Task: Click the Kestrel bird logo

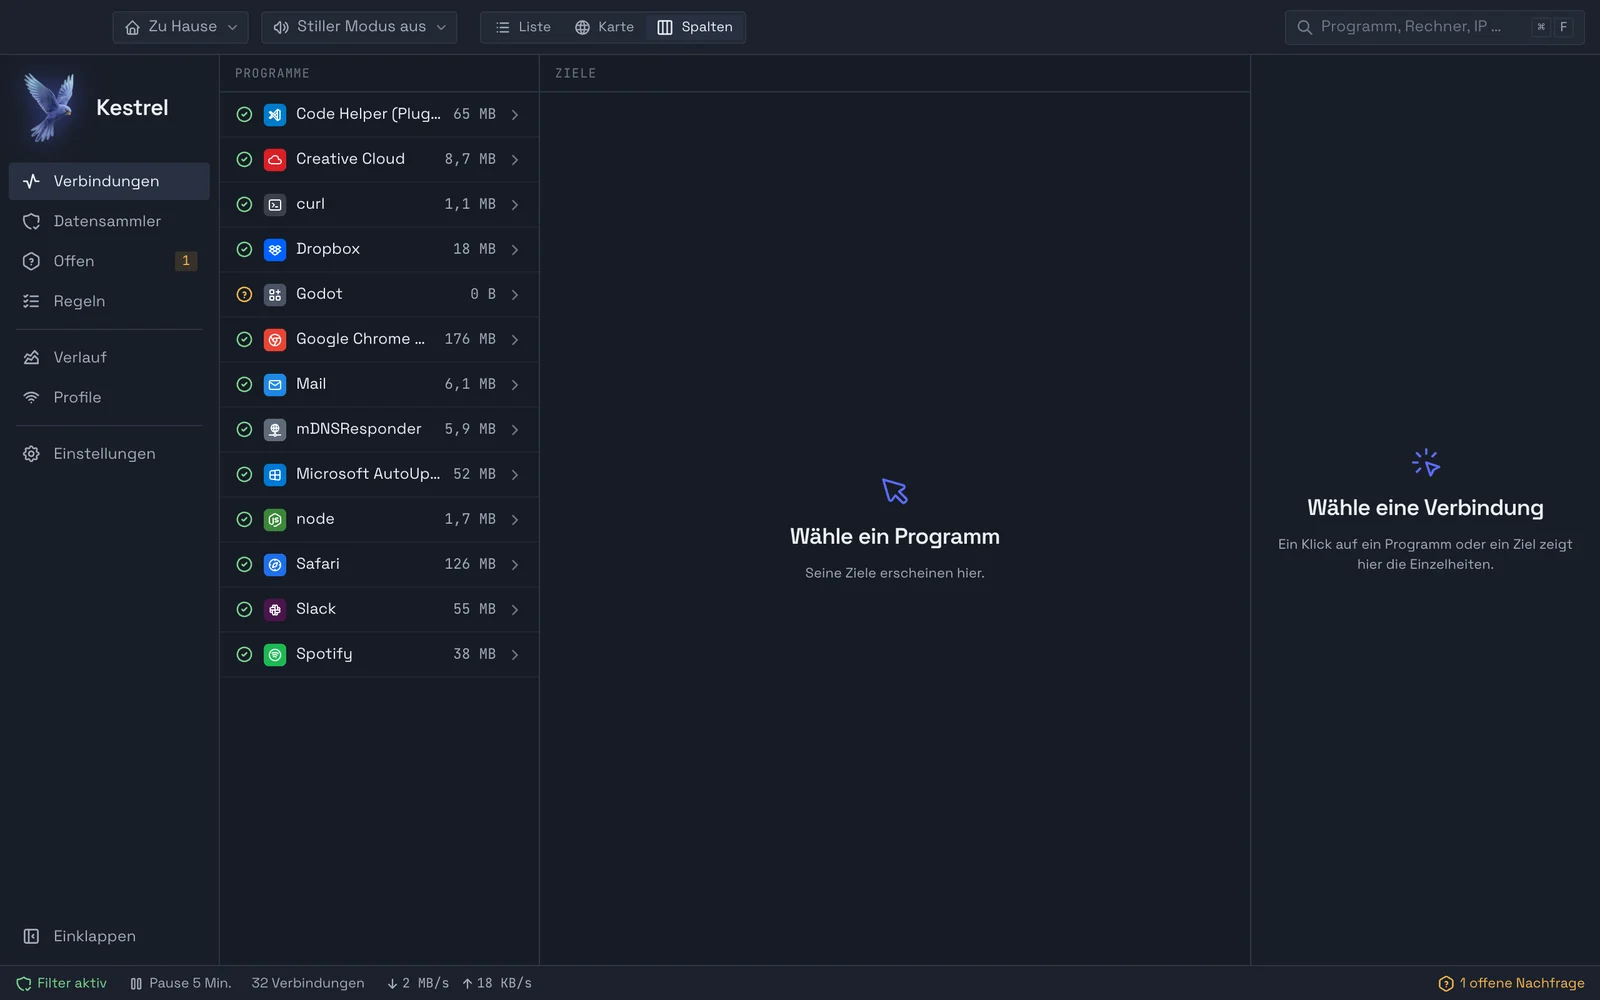Action: point(50,107)
